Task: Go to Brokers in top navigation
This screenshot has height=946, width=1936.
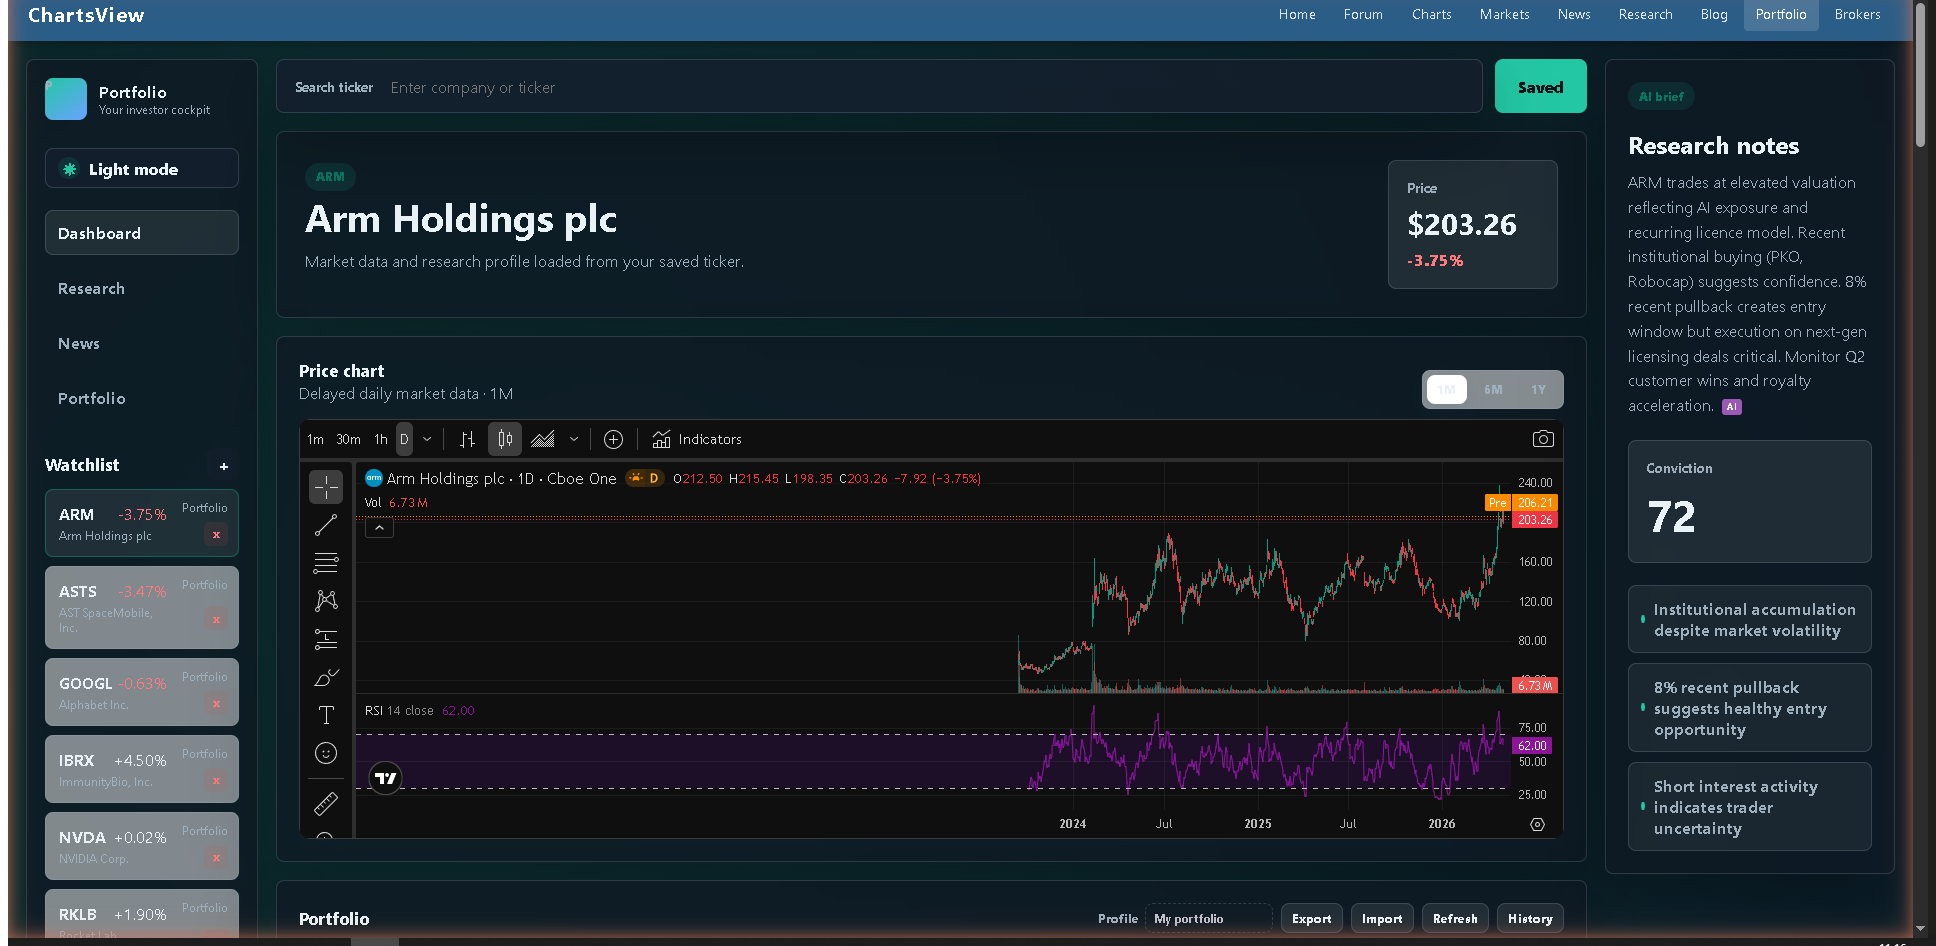Action: point(1858,15)
